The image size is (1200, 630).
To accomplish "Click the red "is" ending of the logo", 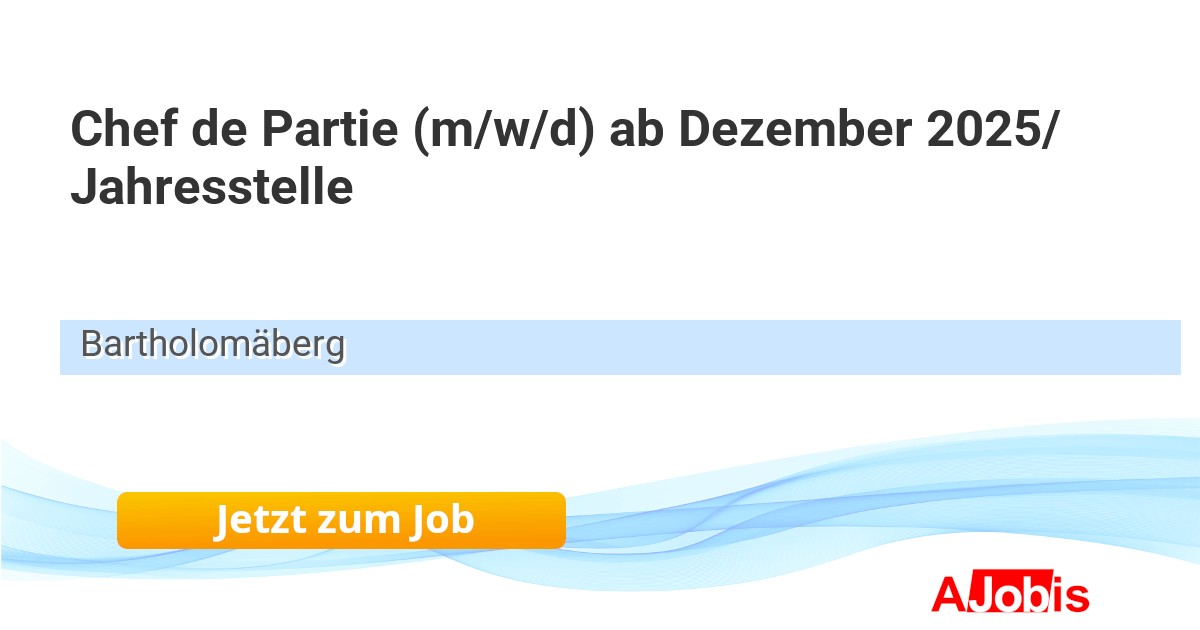I will pyautogui.click(x=1069, y=594).
